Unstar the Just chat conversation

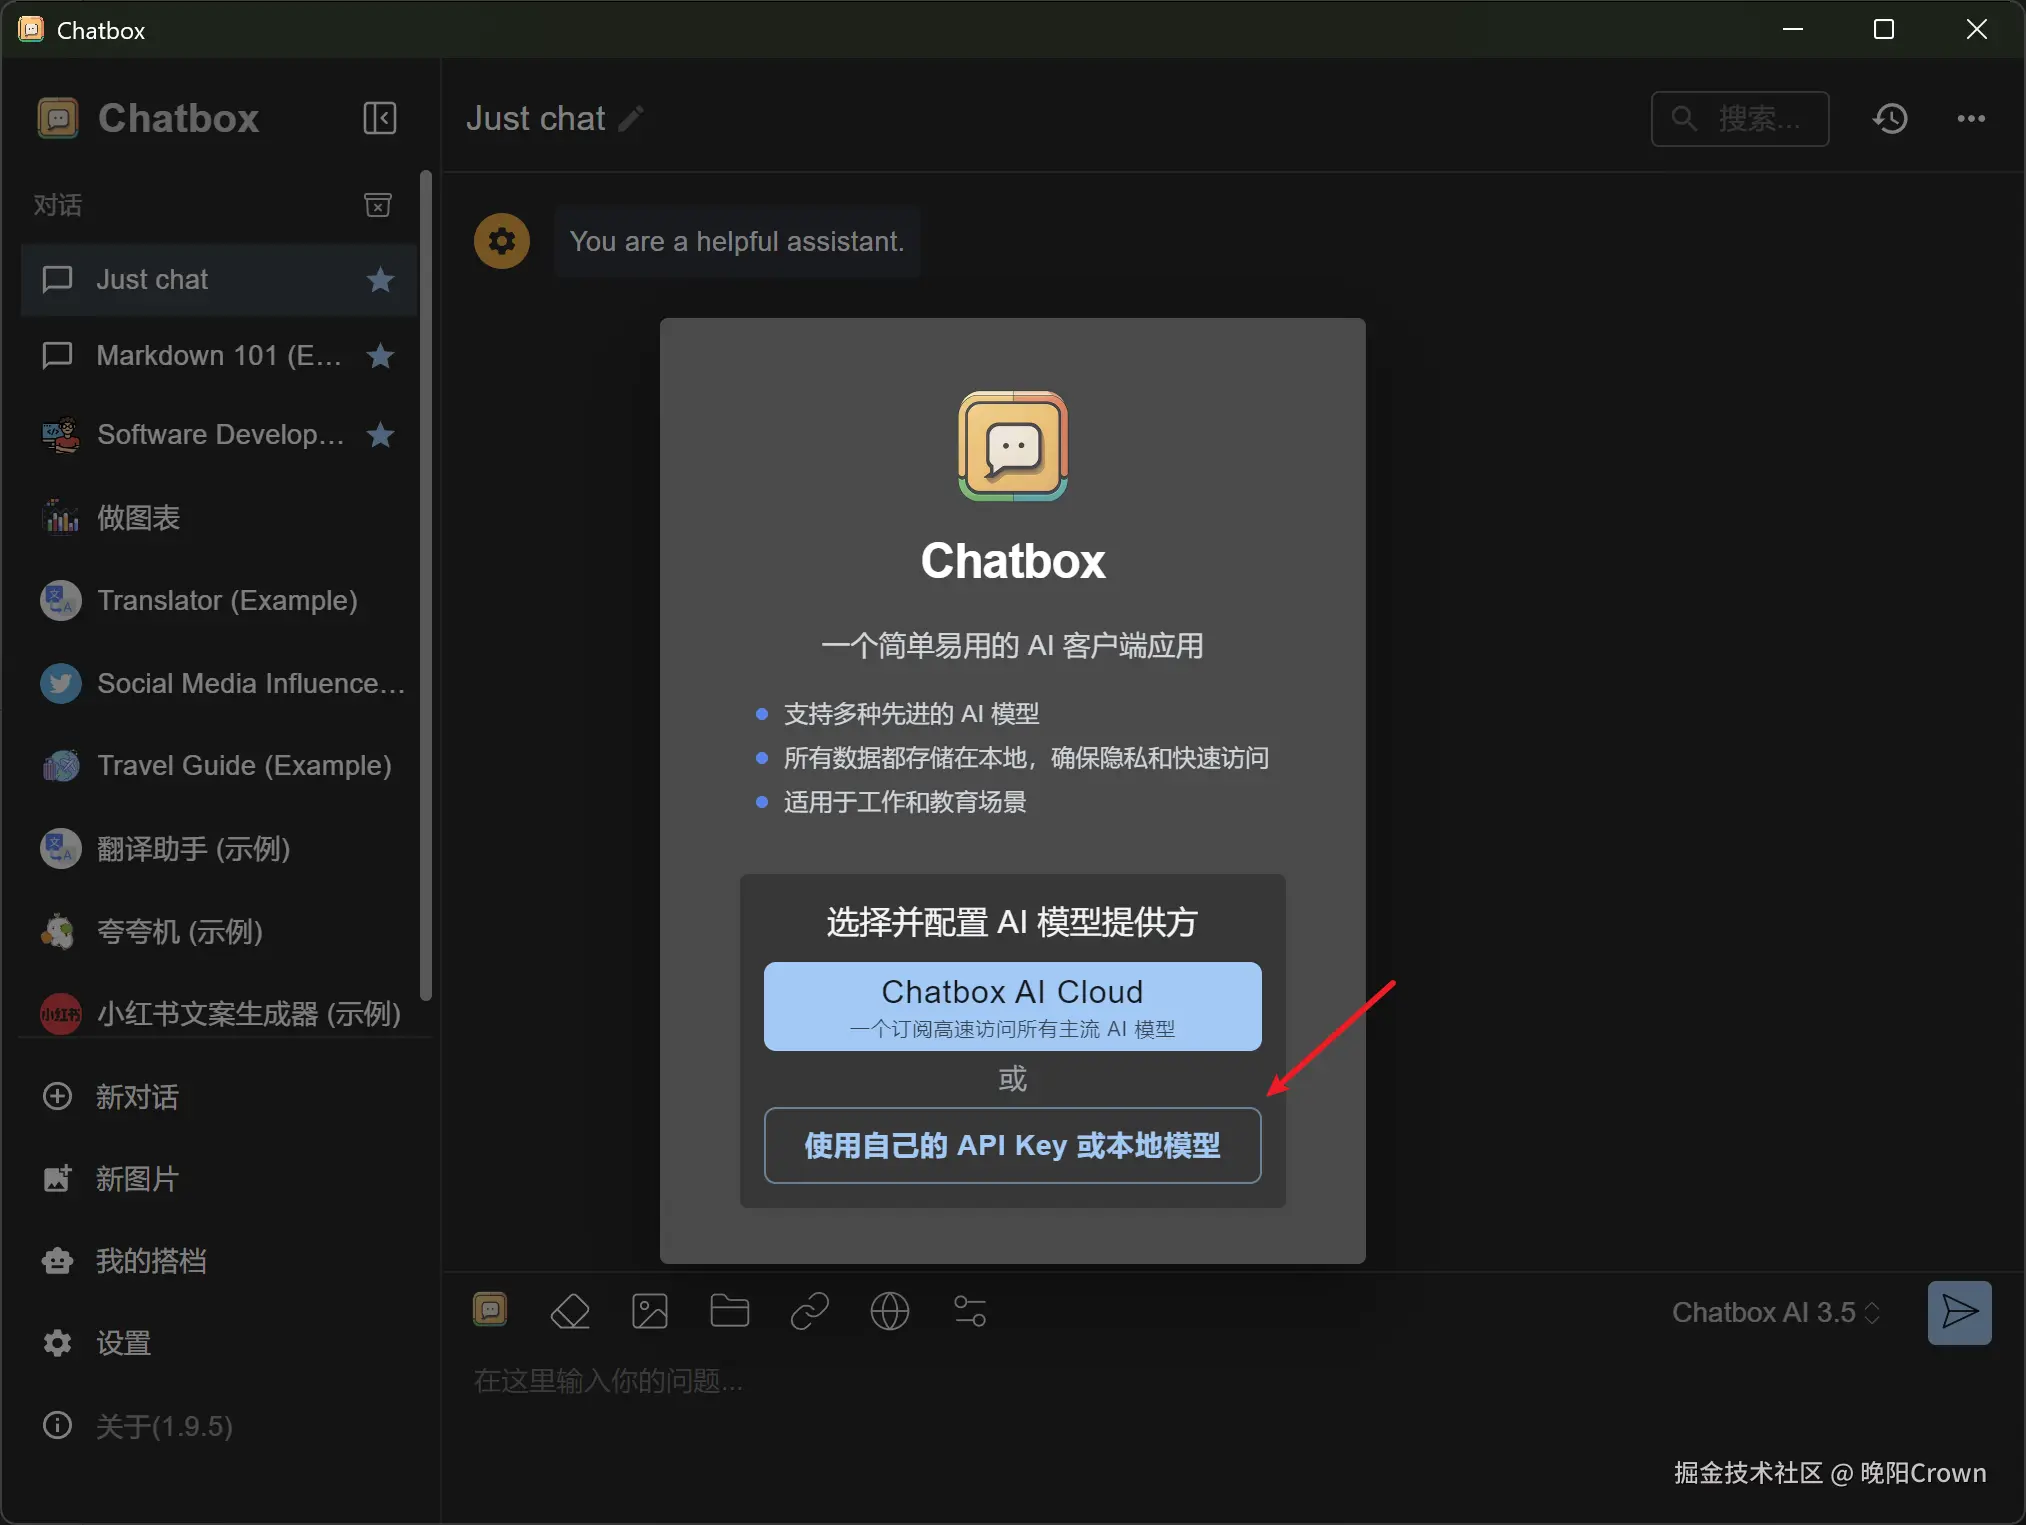coord(380,280)
